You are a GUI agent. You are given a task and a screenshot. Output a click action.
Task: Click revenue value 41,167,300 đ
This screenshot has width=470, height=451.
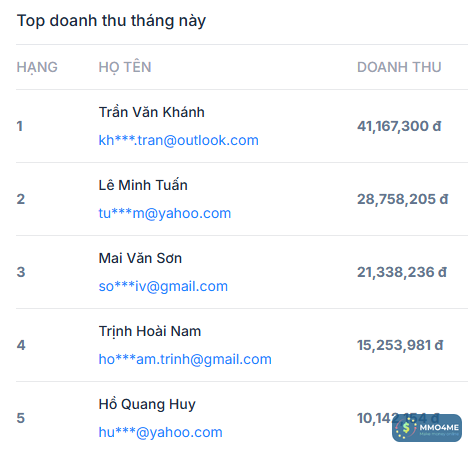pyautogui.click(x=399, y=126)
